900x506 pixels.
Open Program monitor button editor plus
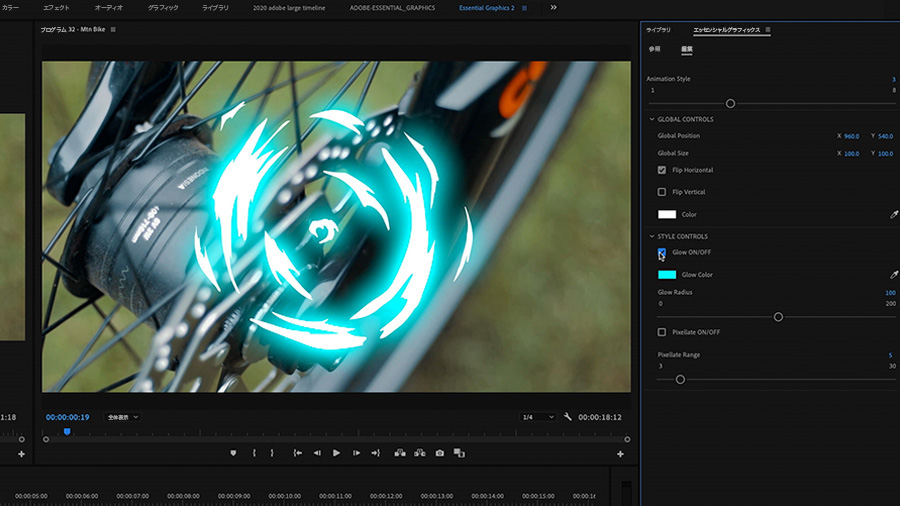(x=620, y=454)
